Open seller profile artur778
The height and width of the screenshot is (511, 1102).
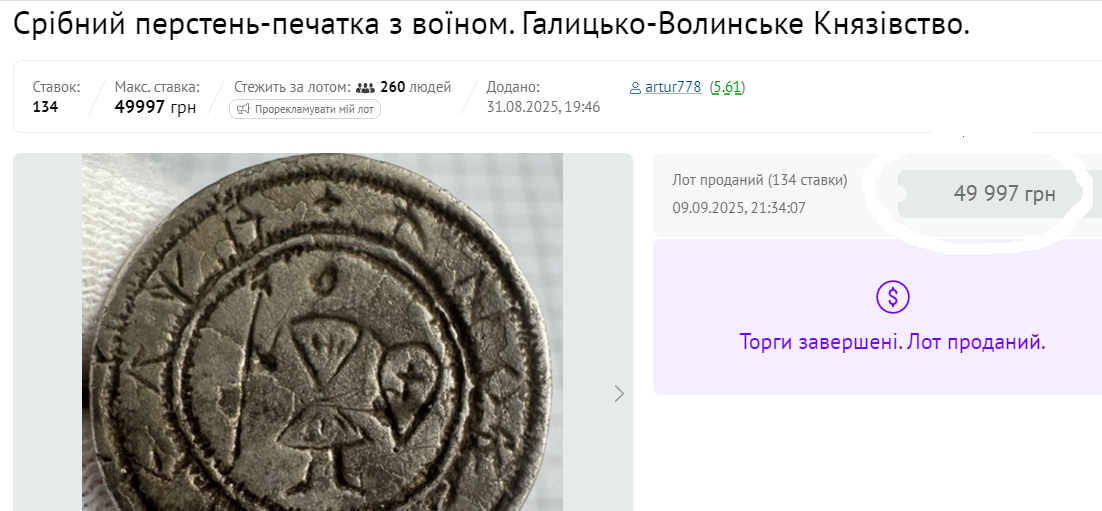coord(673,87)
